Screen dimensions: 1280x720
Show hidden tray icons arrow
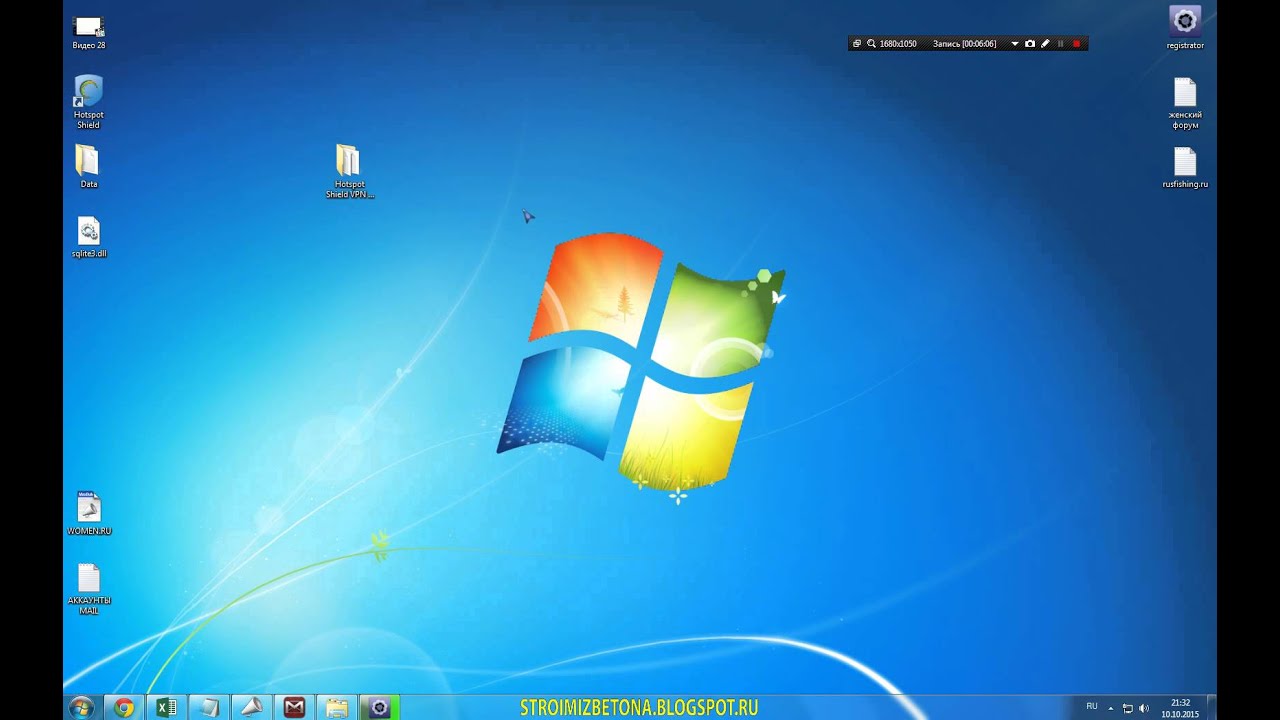1110,708
